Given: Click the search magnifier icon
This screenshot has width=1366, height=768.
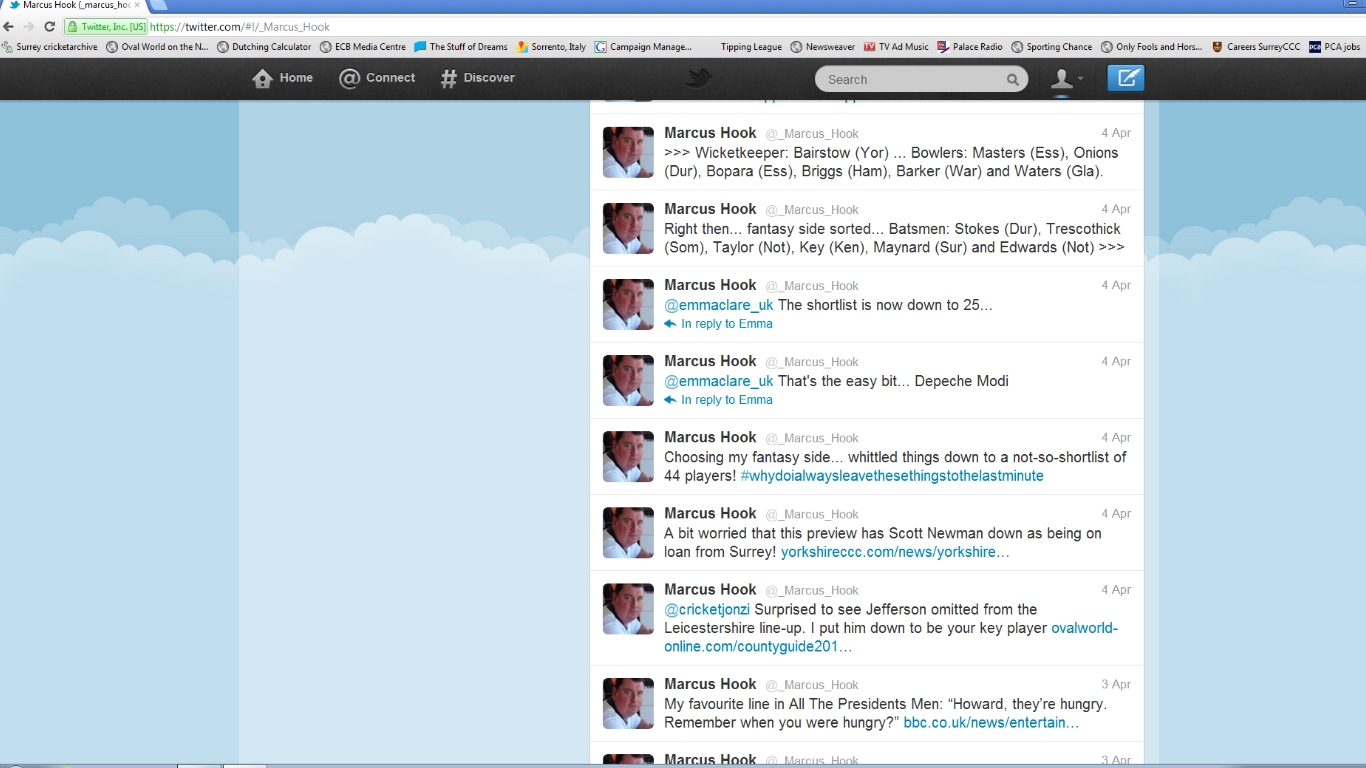Looking at the screenshot, I should pyautogui.click(x=1012, y=80).
